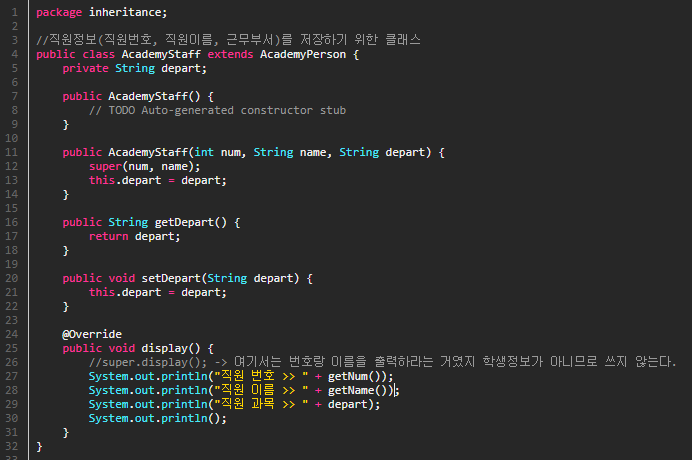Click the '직원 이름 >> ' string literal
The image size is (692, 460).
(x=261, y=390)
